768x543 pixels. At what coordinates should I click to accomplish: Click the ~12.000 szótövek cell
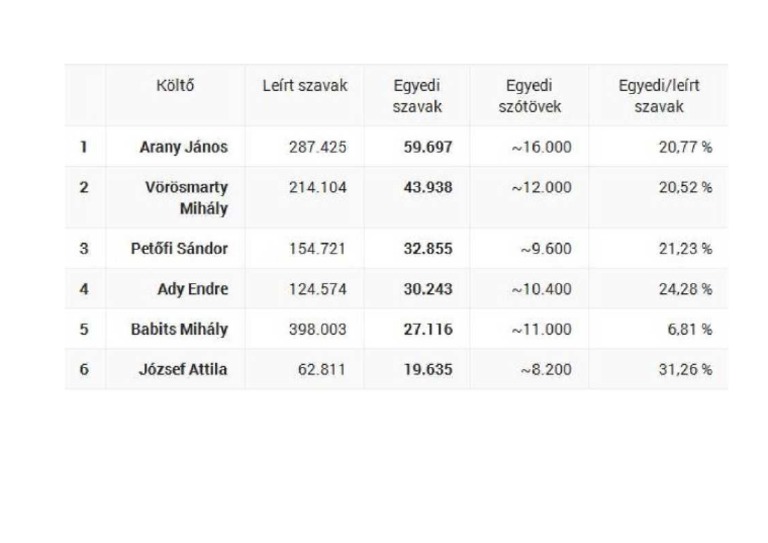click(x=541, y=187)
